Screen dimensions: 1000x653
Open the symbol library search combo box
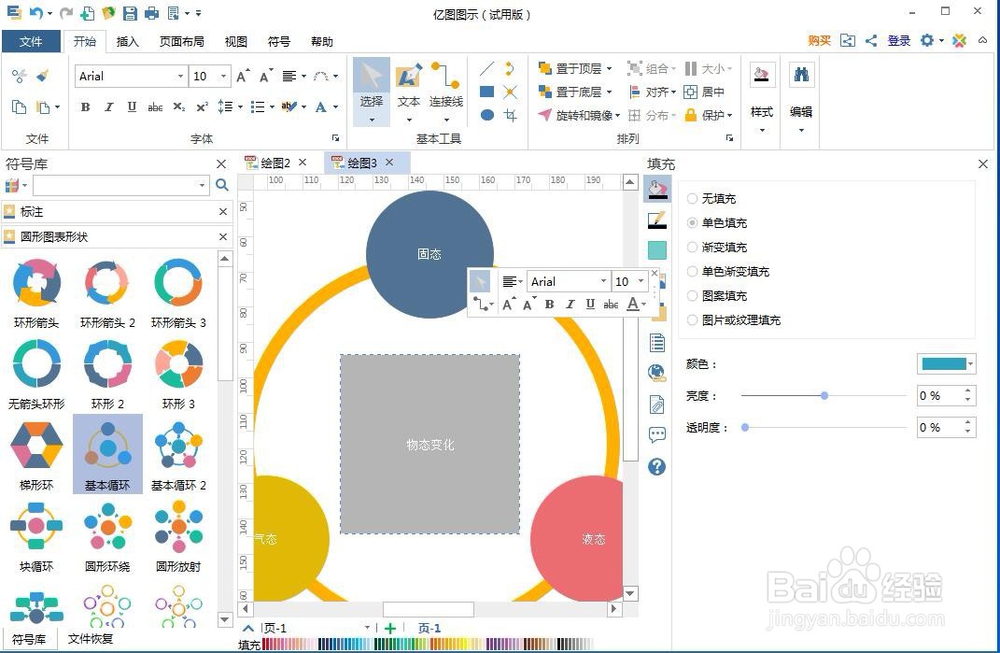click(121, 185)
